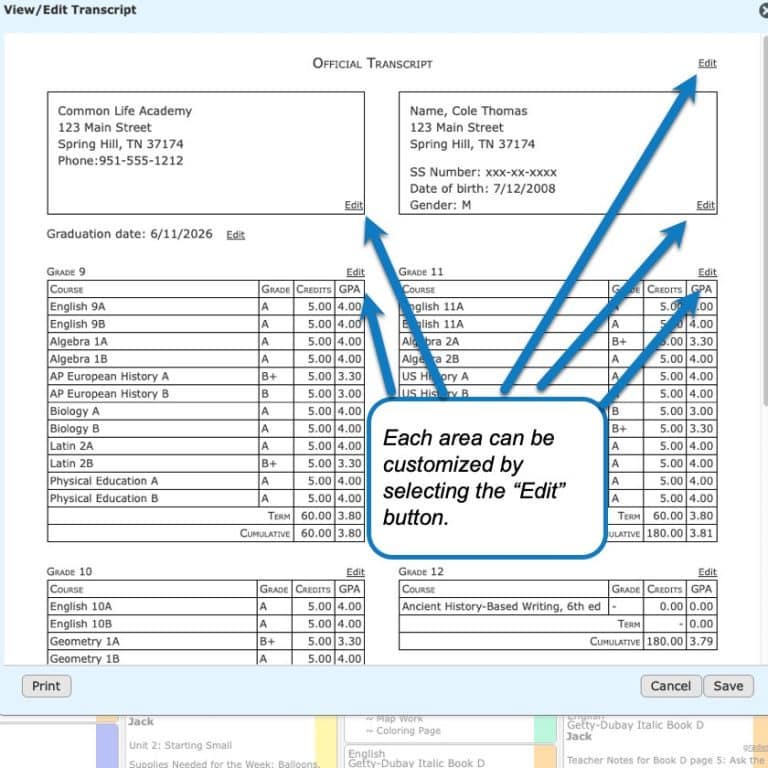The height and width of the screenshot is (768, 768).
Task: Select the English 10A course cell
Action: (x=152, y=606)
